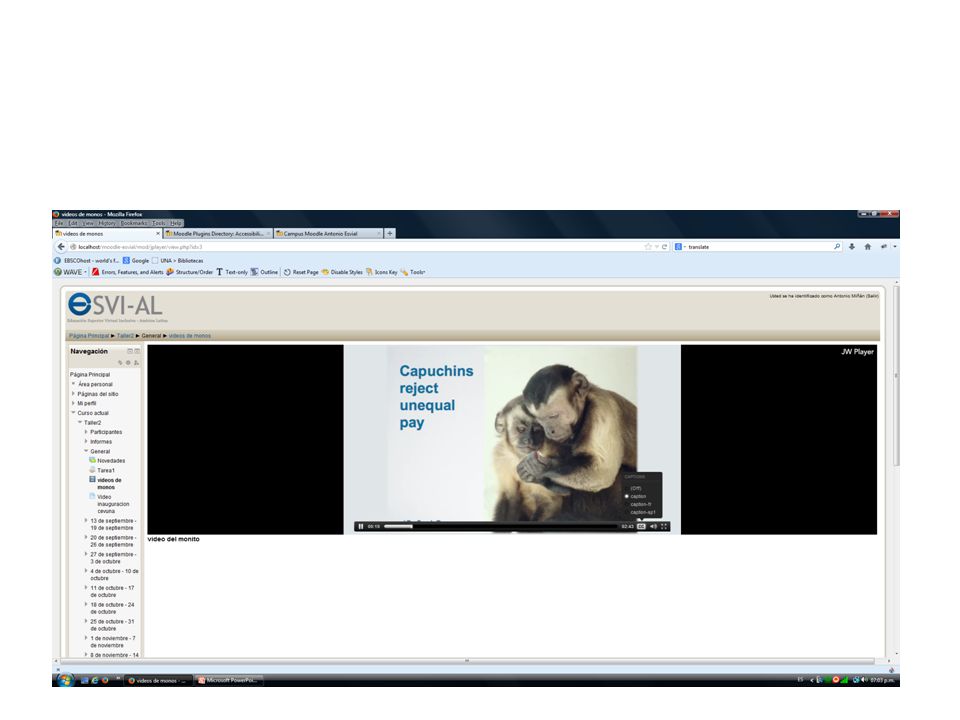Toggle the CC captions button
This screenshot has height=720, width=960.
click(x=641, y=527)
